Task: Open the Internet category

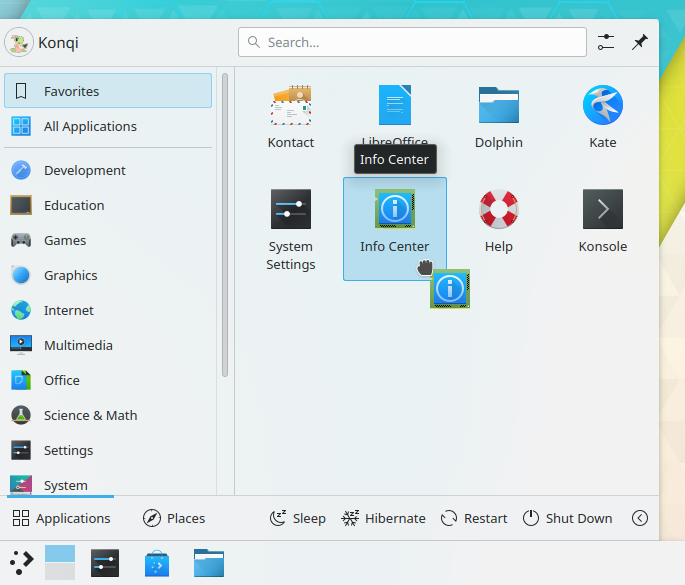Action: point(108,310)
